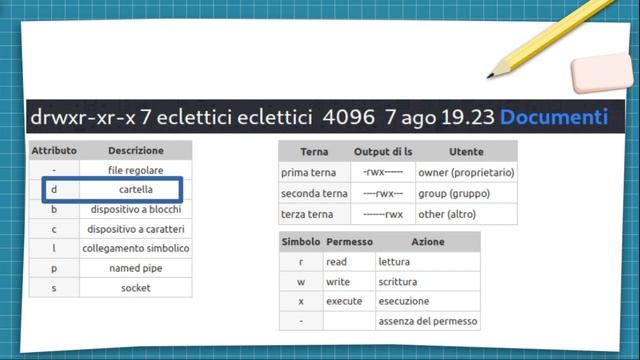This screenshot has width=640, height=360.
Task: Click the ls output in seconda terna row
Action: [383, 193]
